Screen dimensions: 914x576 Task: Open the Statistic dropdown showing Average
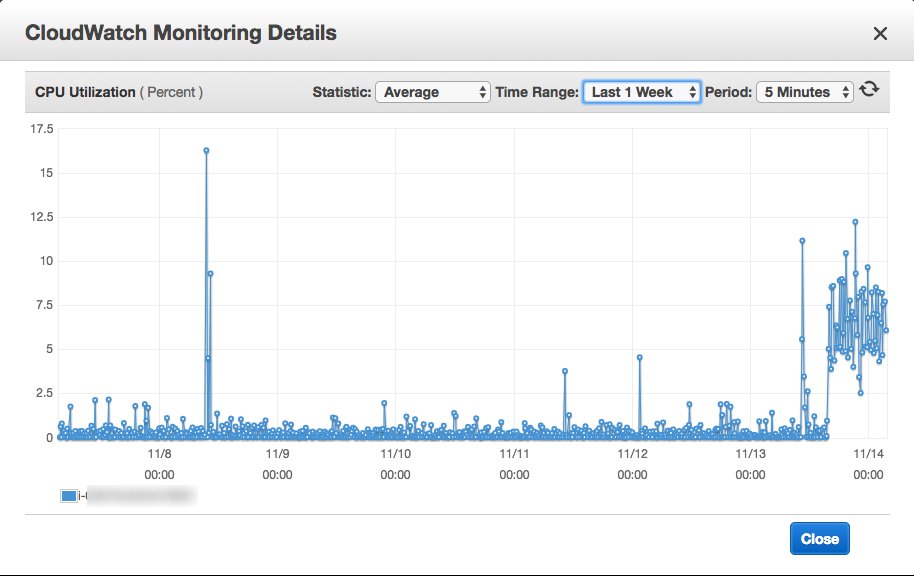pyautogui.click(x=432, y=92)
